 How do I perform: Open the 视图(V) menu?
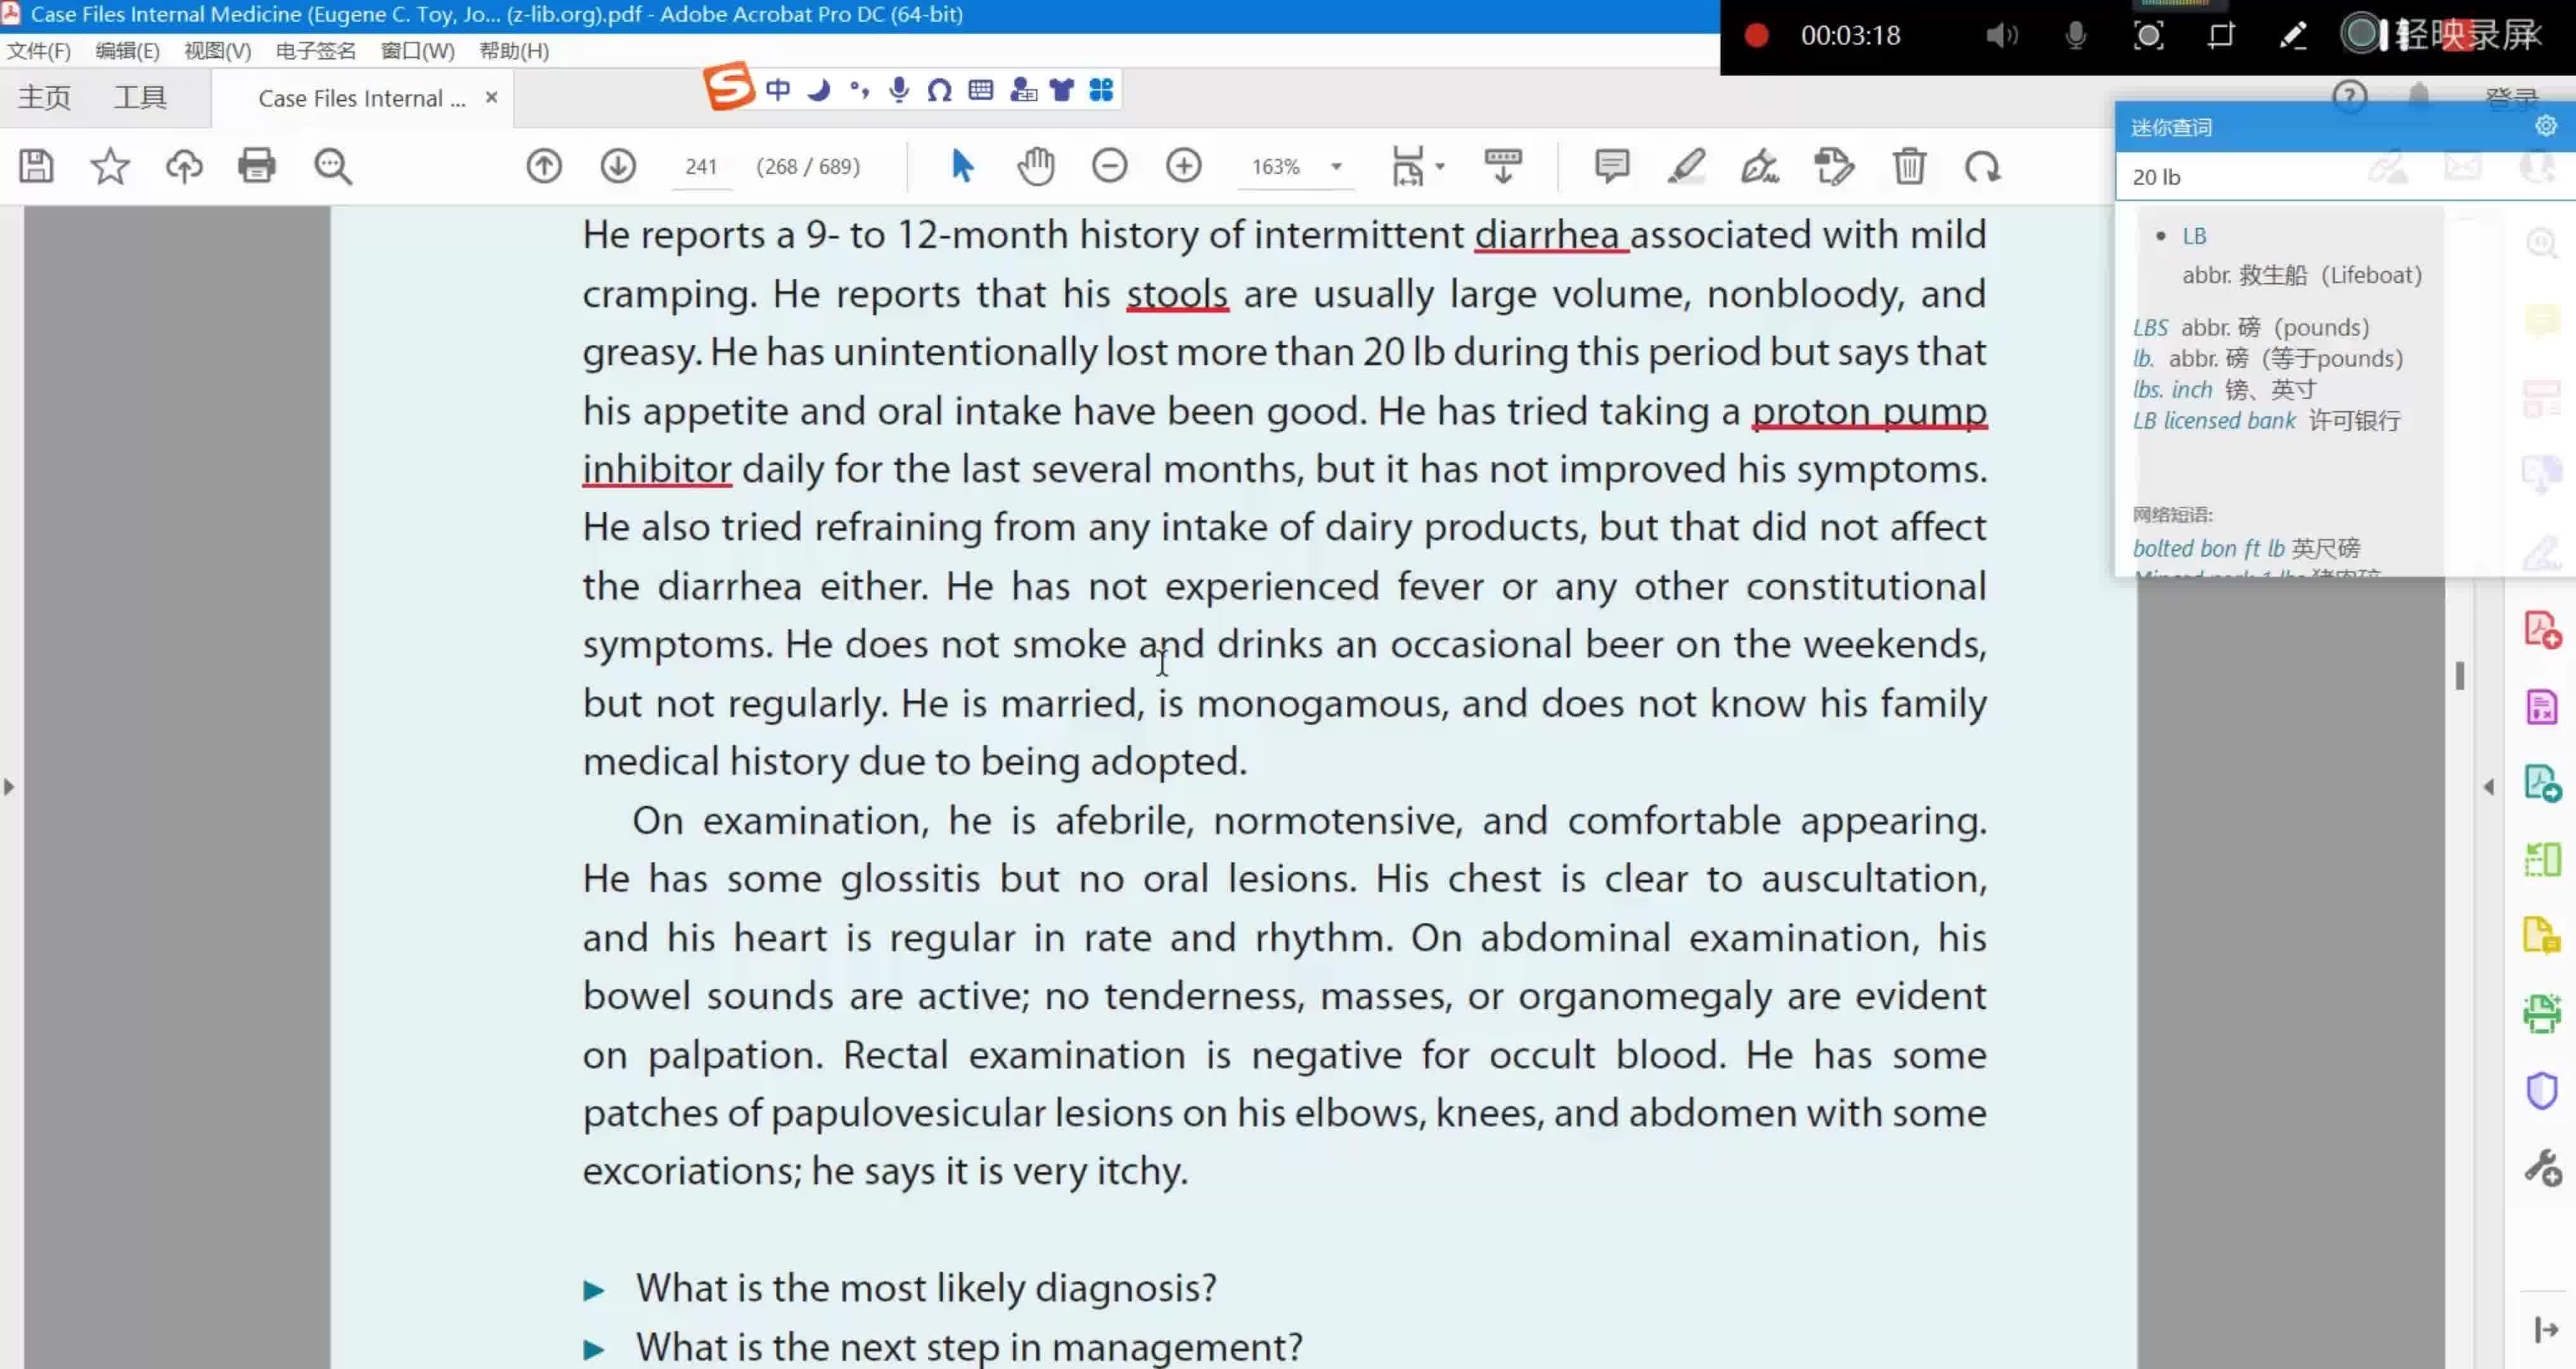click(217, 50)
